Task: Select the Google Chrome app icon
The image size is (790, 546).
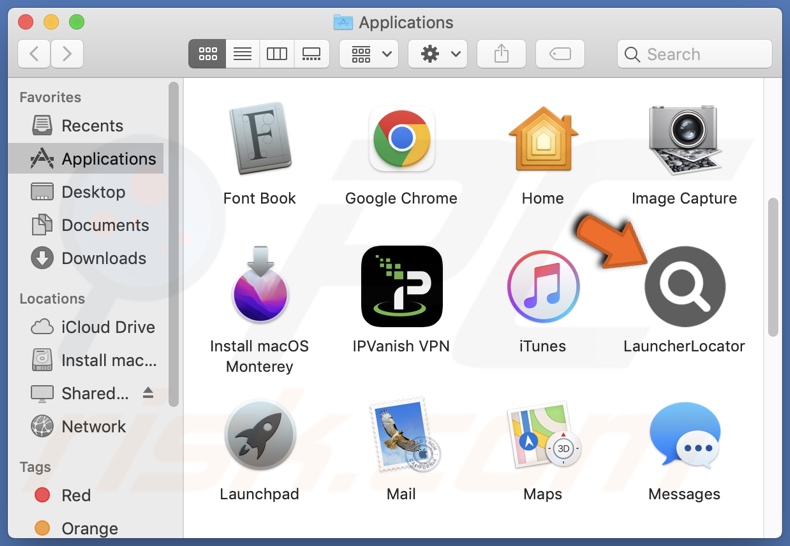Action: click(402, 139)
